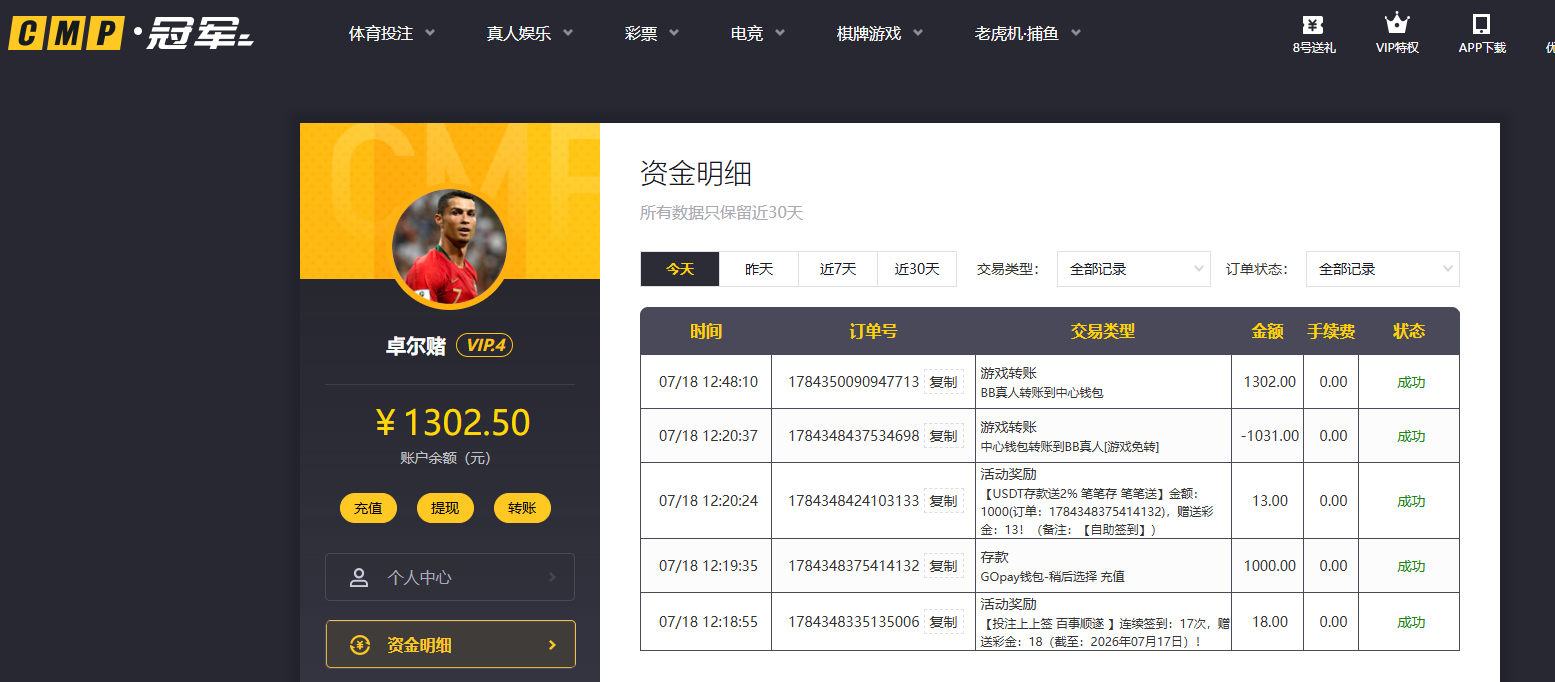This screenshot has height=682, width=1555.
Task: Click BB真人转账到中心钱包 description
Action: [x=1042, y=393]
